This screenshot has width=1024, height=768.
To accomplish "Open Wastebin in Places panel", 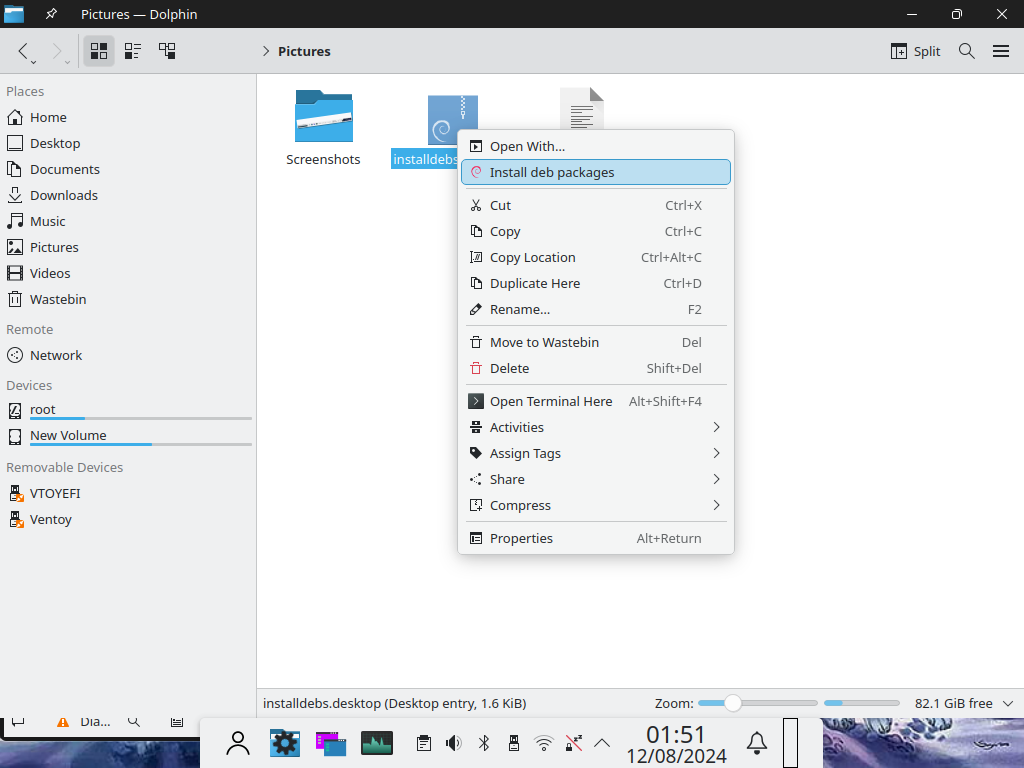I will pyautogui.click(x=128, y=299).
